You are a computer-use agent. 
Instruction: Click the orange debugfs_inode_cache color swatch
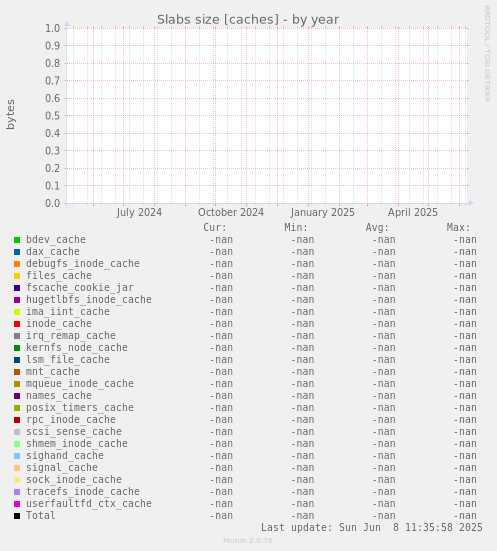[17, 264]
